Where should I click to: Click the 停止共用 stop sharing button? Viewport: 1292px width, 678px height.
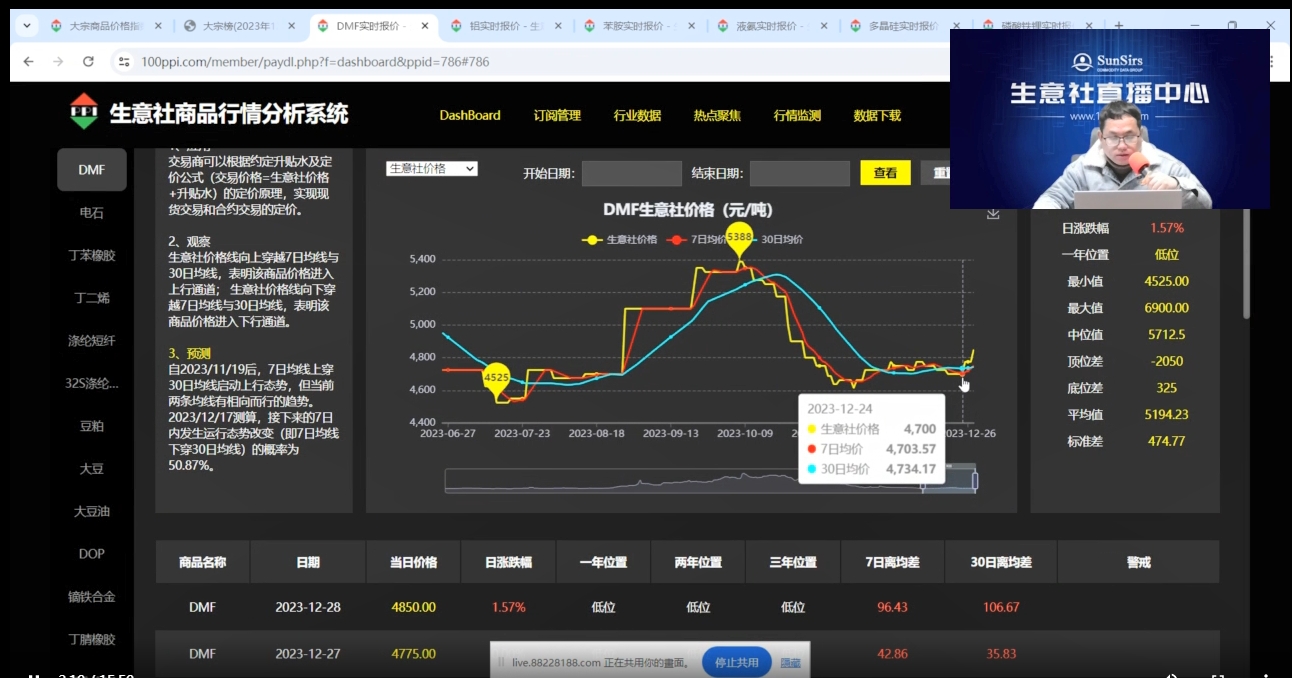tap(737, 662)
